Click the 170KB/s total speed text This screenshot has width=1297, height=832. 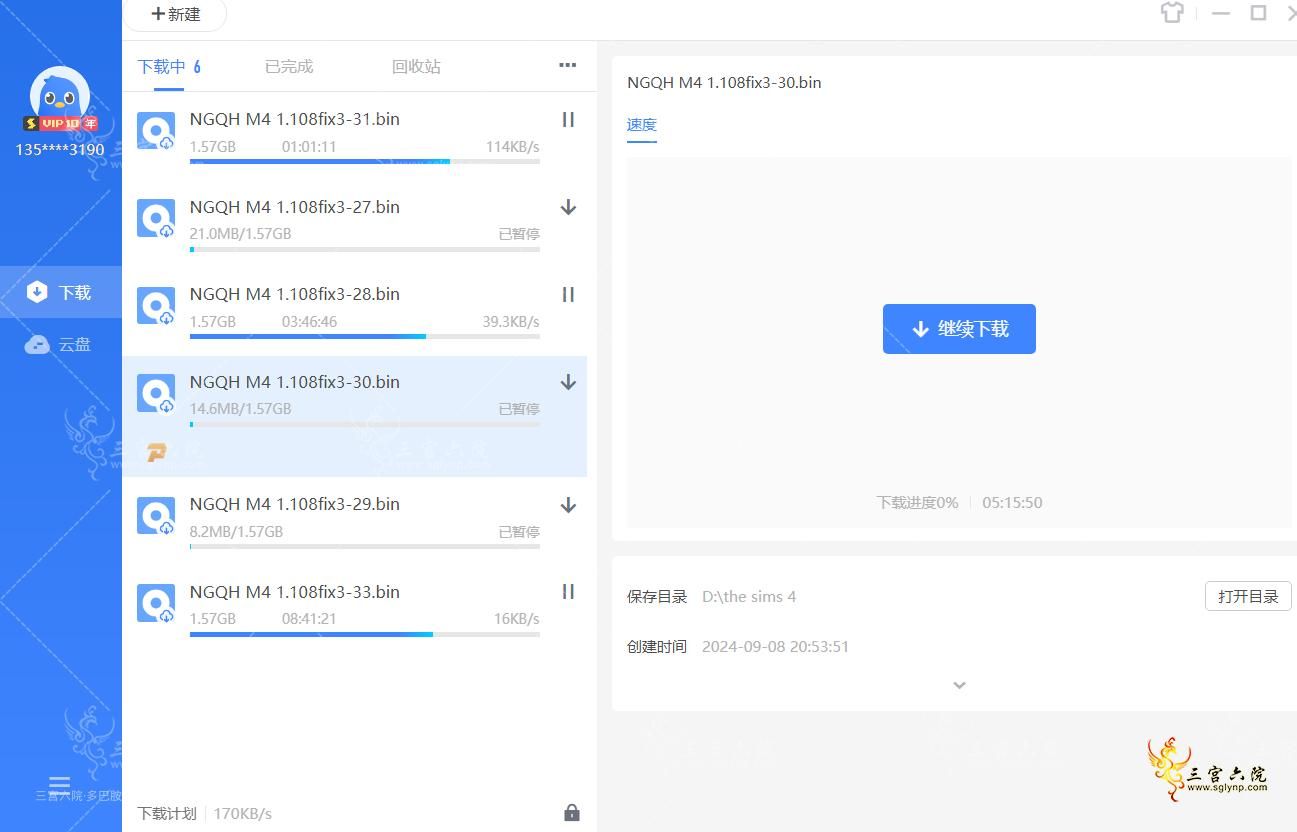(x=242, y=813)
